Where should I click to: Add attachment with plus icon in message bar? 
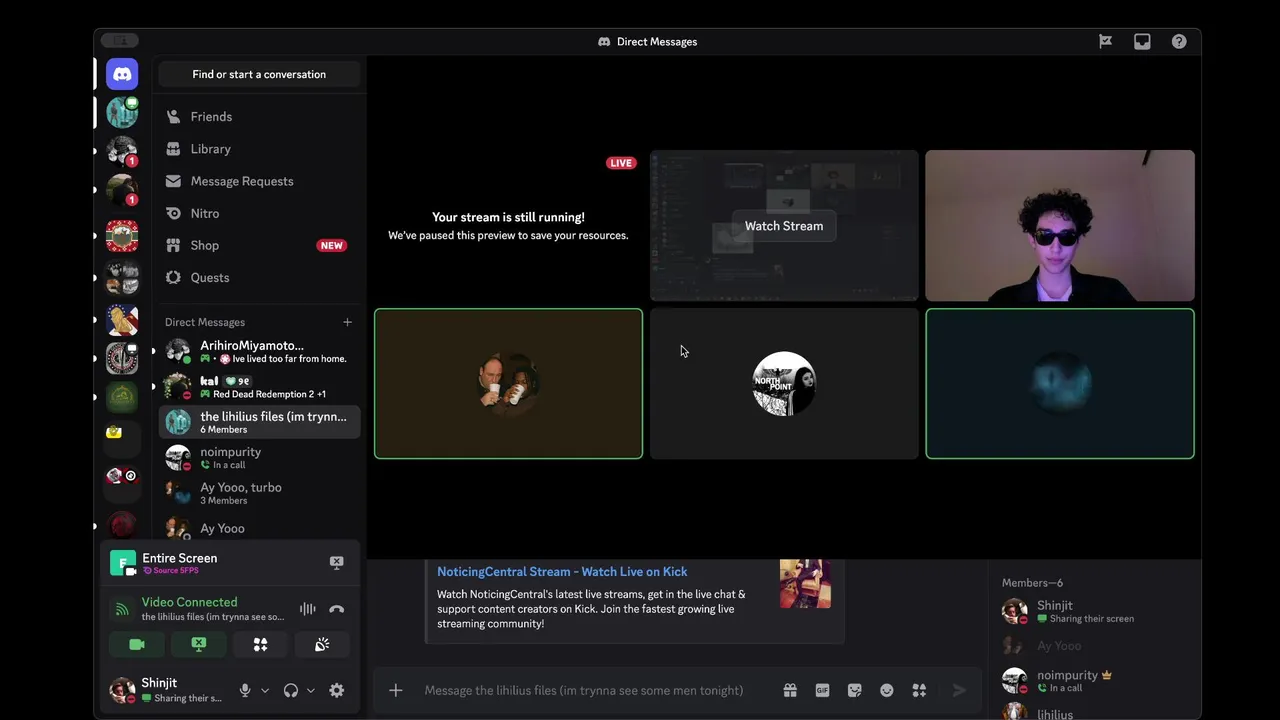(396, 690)
